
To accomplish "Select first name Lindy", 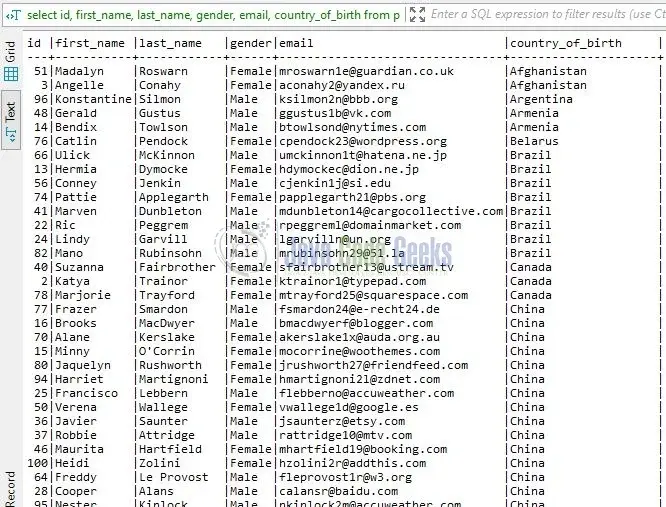I will [72, 239].
